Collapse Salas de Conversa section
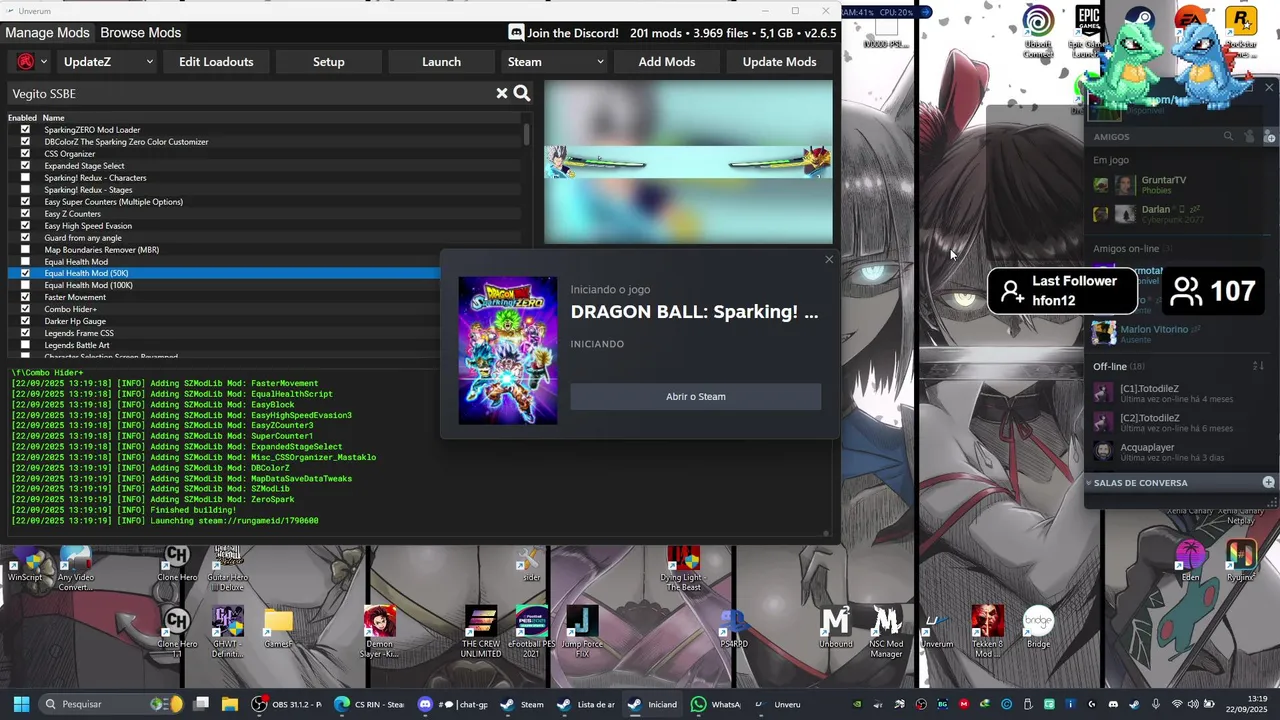1280x720 pixels. click(1089, 483)
